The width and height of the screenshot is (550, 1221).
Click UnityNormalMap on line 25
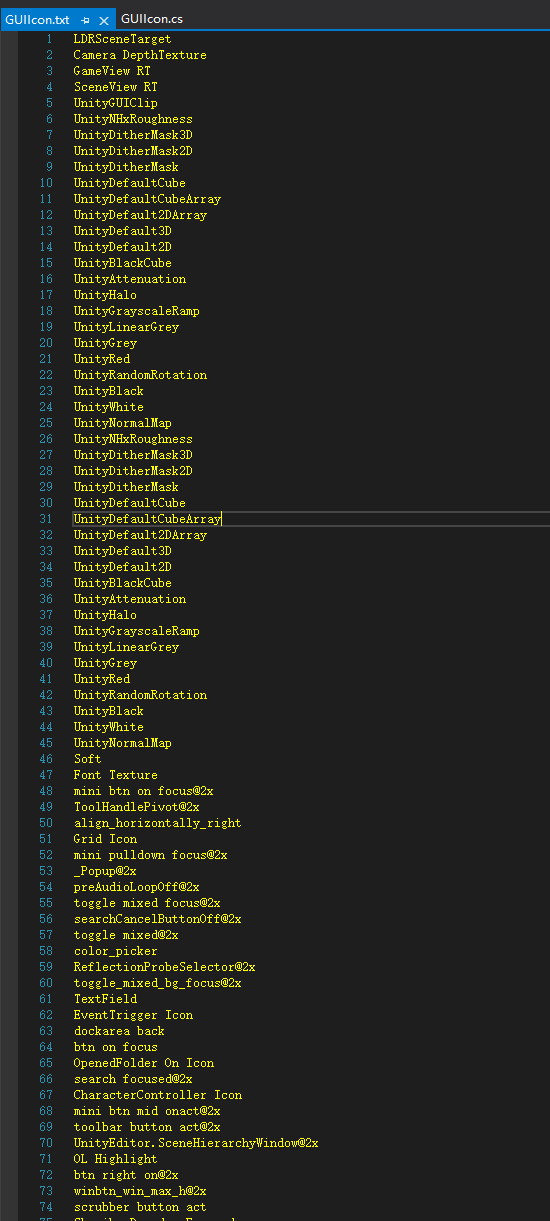coord(122,423)
